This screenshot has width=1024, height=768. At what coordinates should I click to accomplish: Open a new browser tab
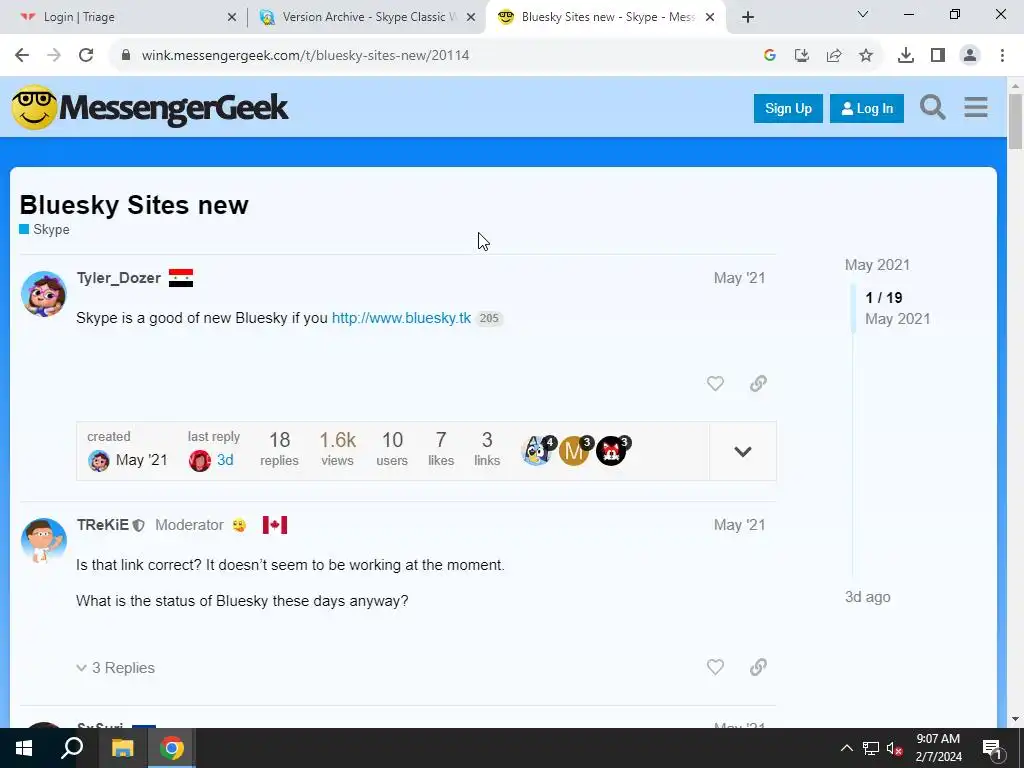click(748, 17)
